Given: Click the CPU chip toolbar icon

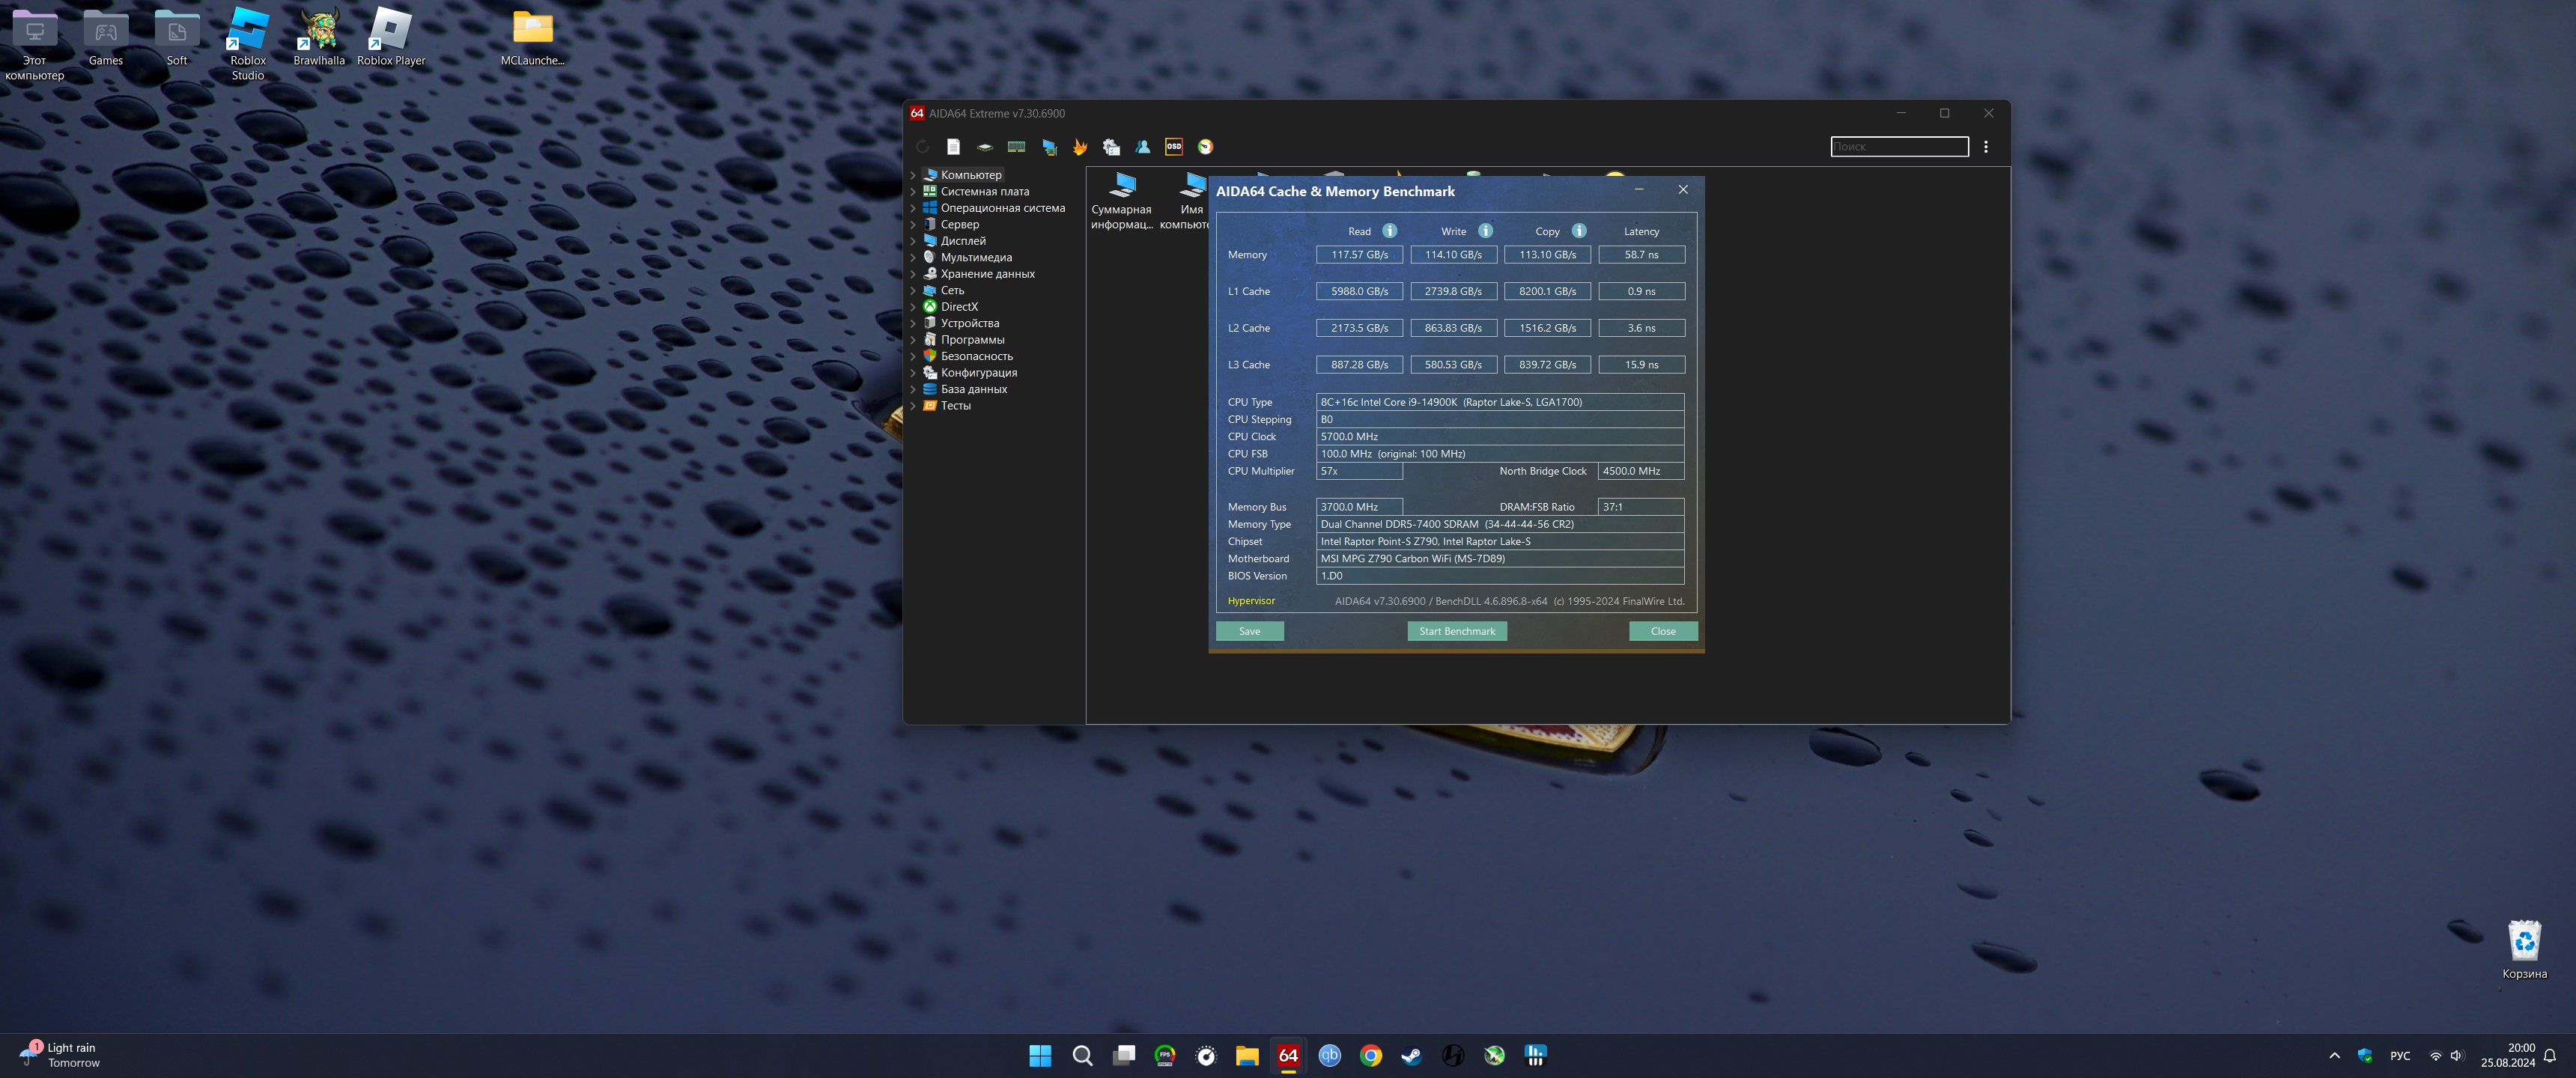Looking at the screenshot, I should (985, 147).
